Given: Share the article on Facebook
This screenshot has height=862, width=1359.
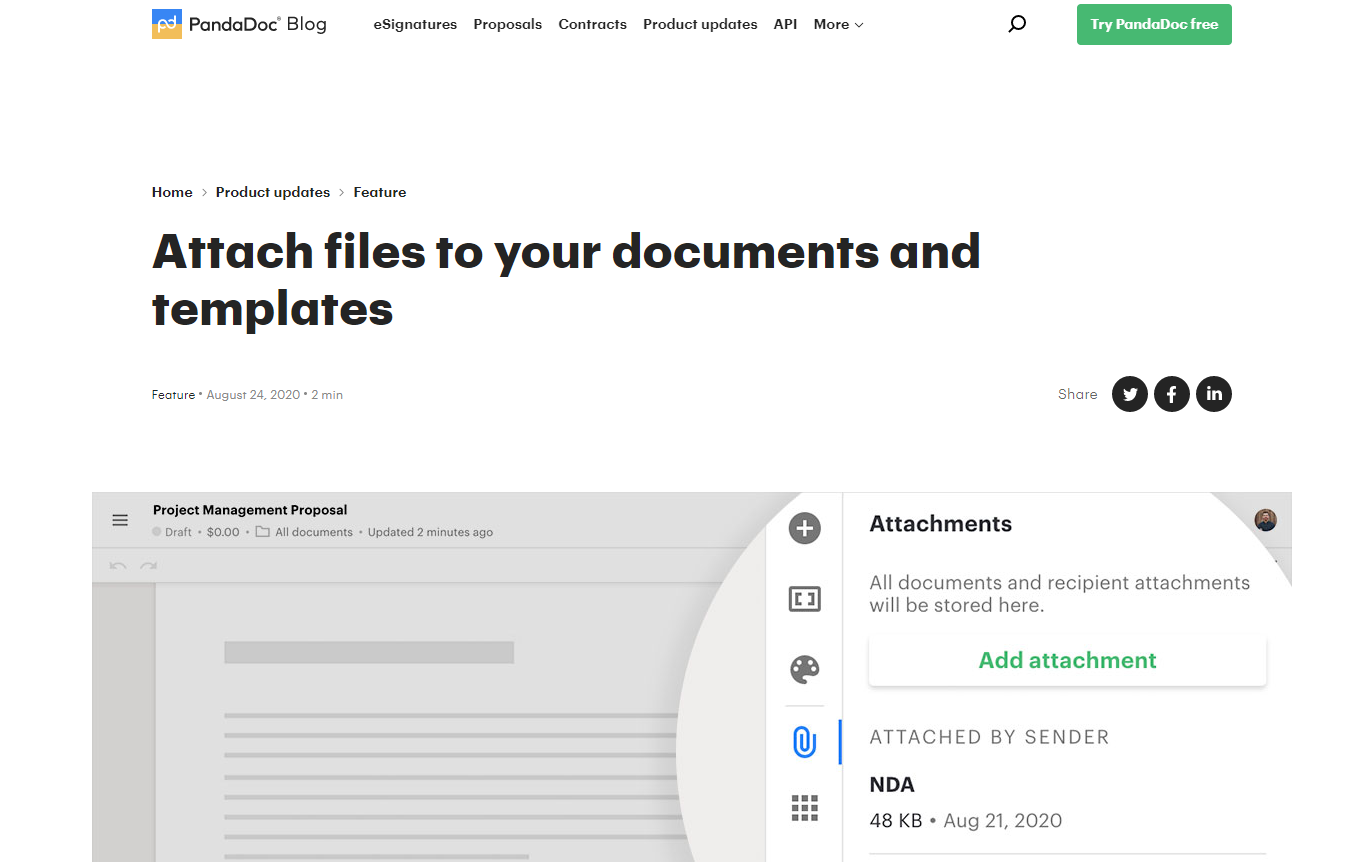Looking at the screenshot, I should tap(1172, 394).
